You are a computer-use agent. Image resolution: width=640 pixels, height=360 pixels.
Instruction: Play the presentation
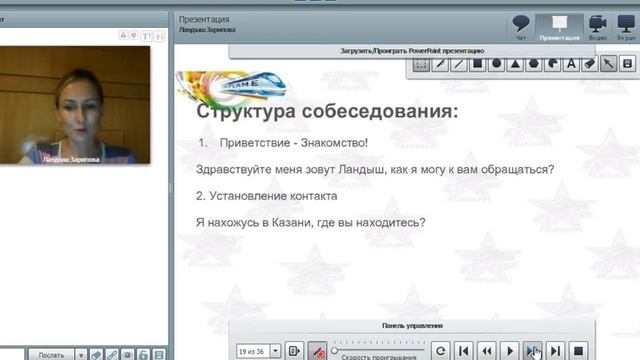point(510,351)
